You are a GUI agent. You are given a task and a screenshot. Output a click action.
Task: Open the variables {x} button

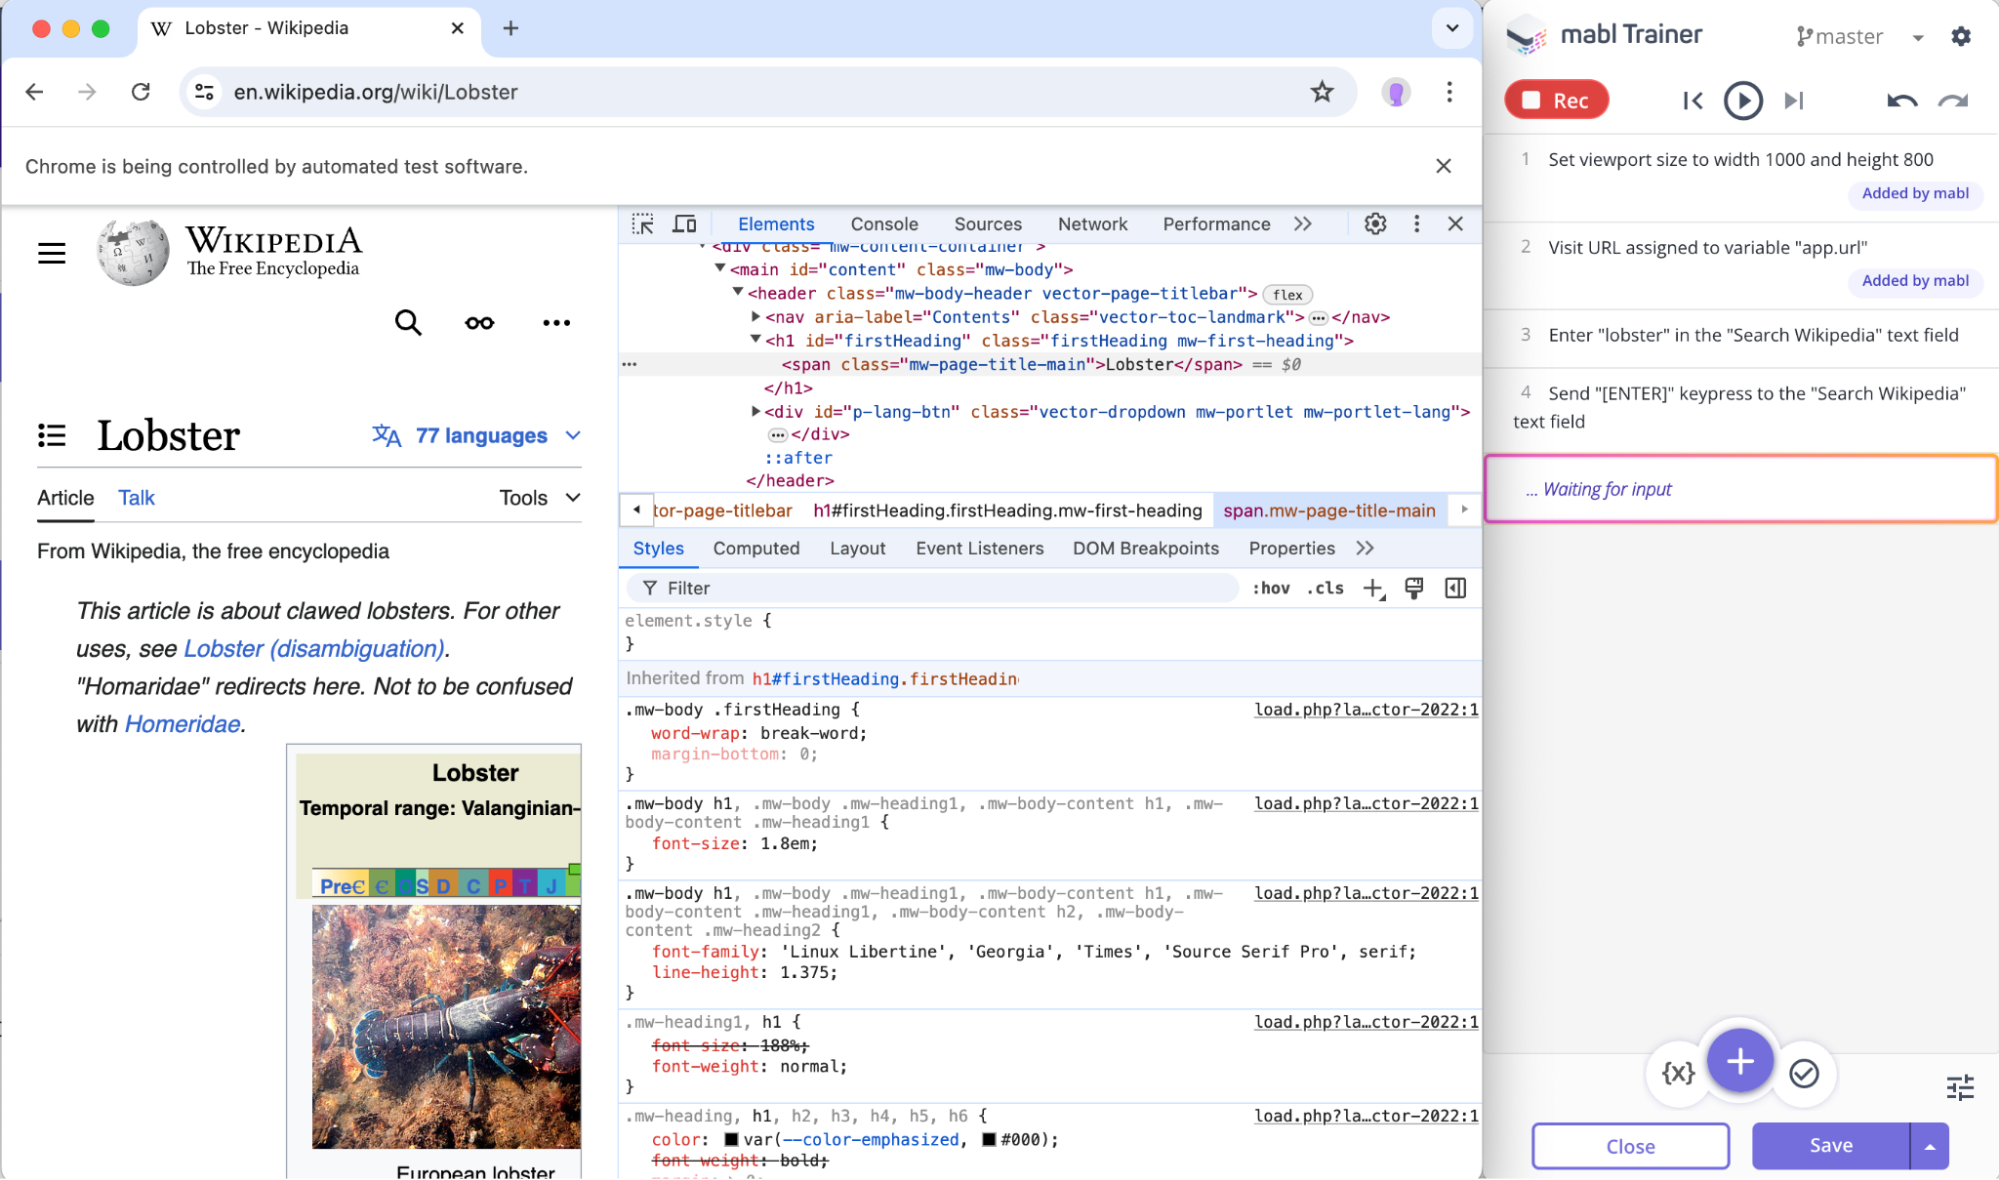coord(1677,1073)
